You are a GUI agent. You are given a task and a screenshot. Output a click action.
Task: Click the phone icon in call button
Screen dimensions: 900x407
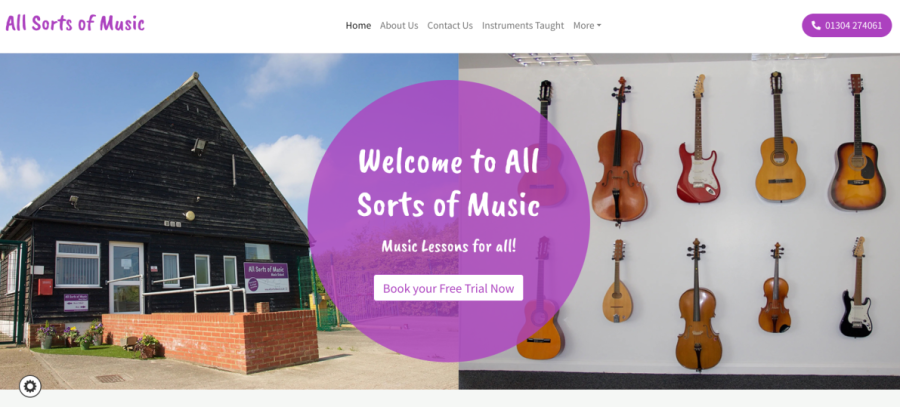816,25
